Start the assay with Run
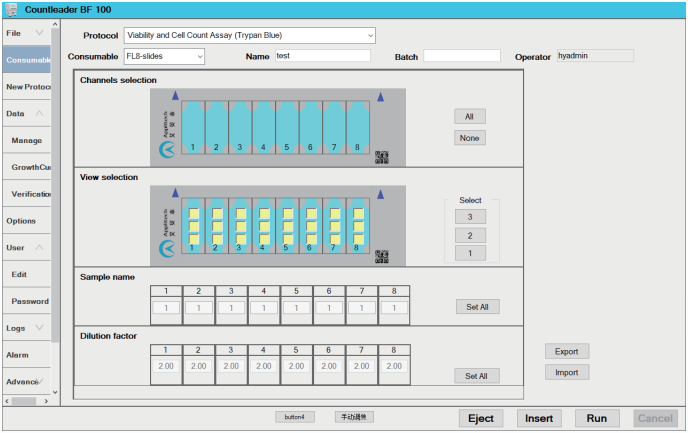Image resolution: width=688 pixels, height=433 pixels. (x=597, y=419)
